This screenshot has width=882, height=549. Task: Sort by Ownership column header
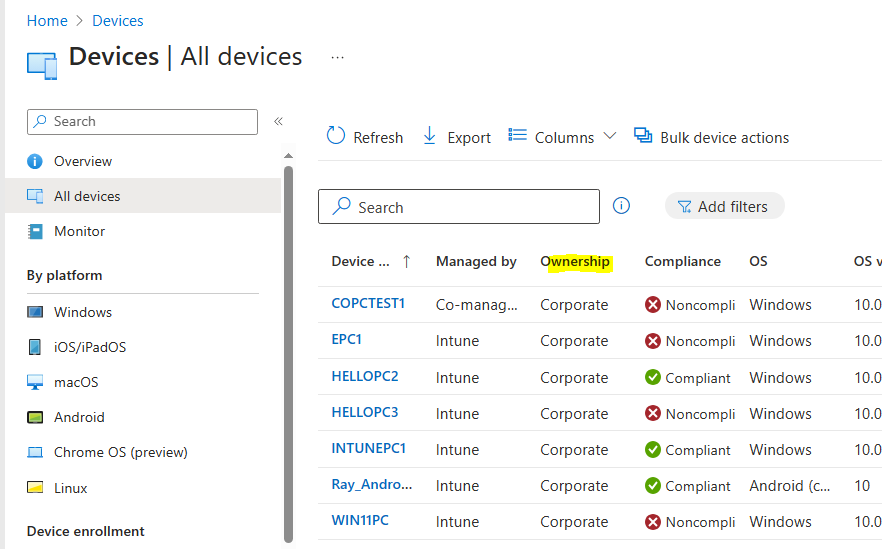click(x=575, y=262)
